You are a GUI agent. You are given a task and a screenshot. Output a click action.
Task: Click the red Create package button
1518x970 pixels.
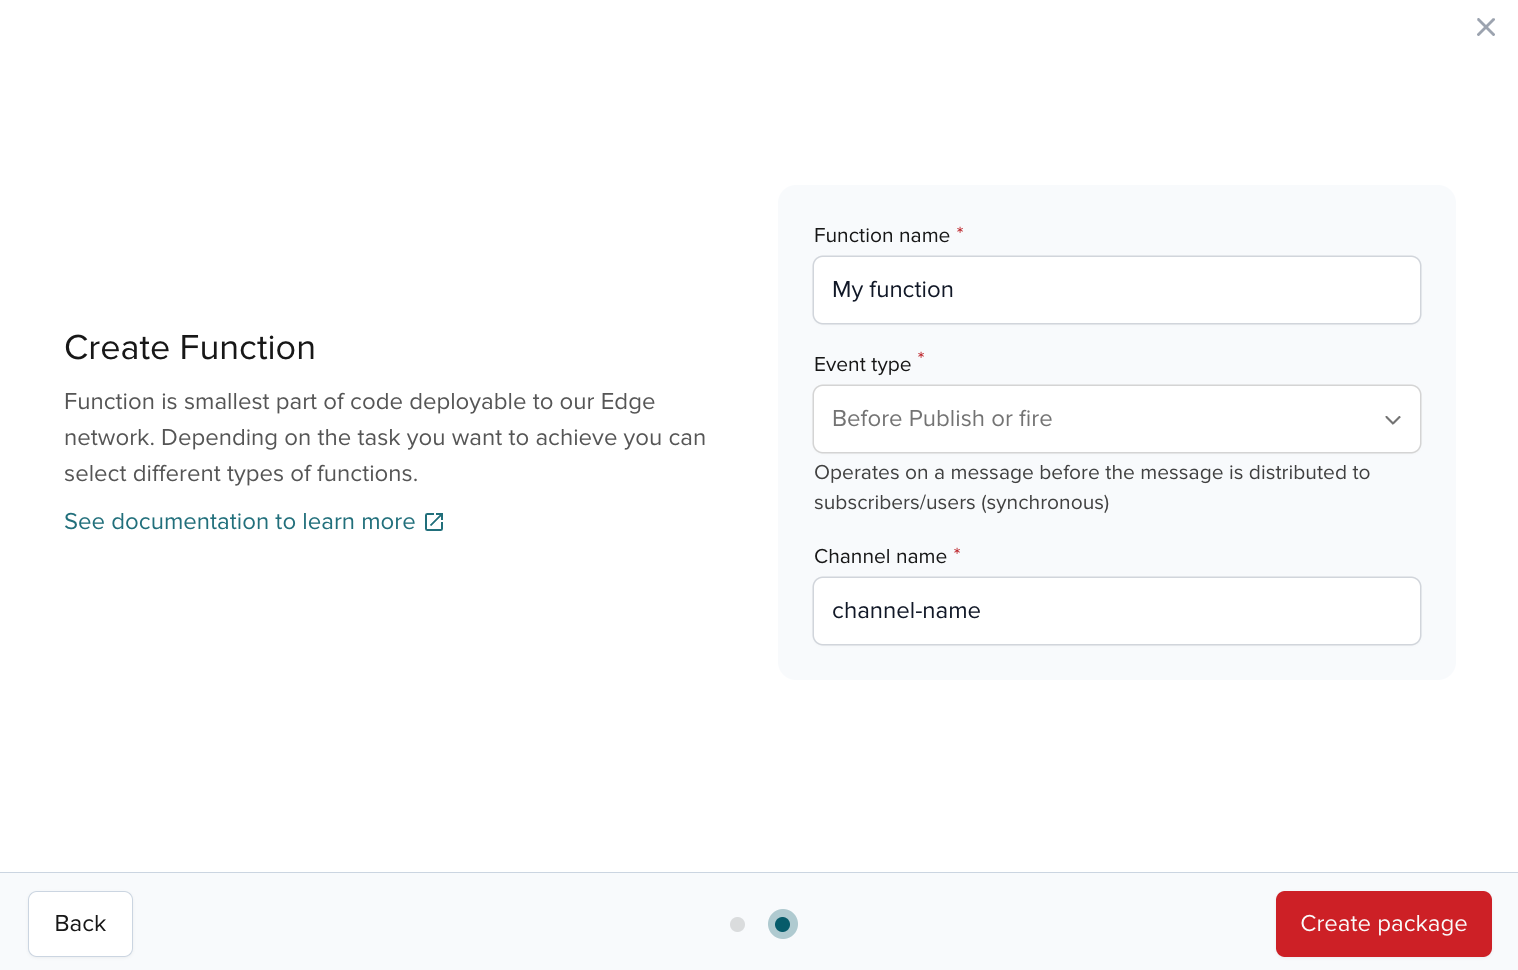pos(1383,924)
